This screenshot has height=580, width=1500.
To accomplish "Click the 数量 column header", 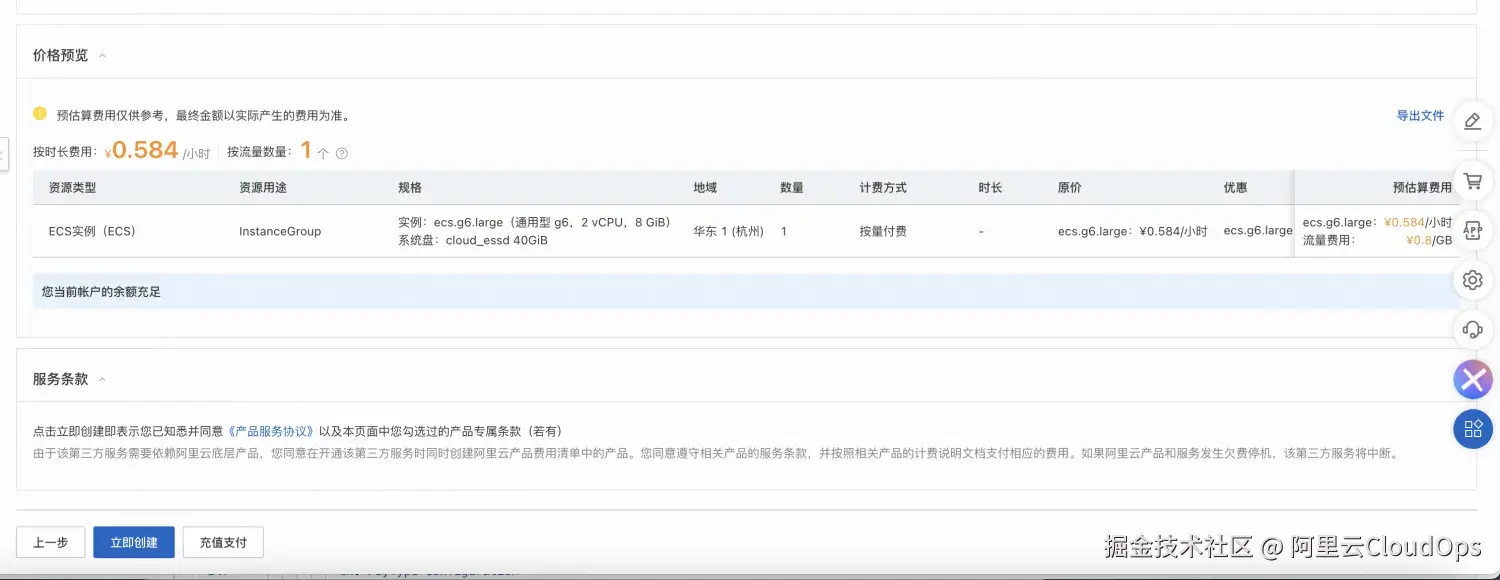I will [792, 188].
